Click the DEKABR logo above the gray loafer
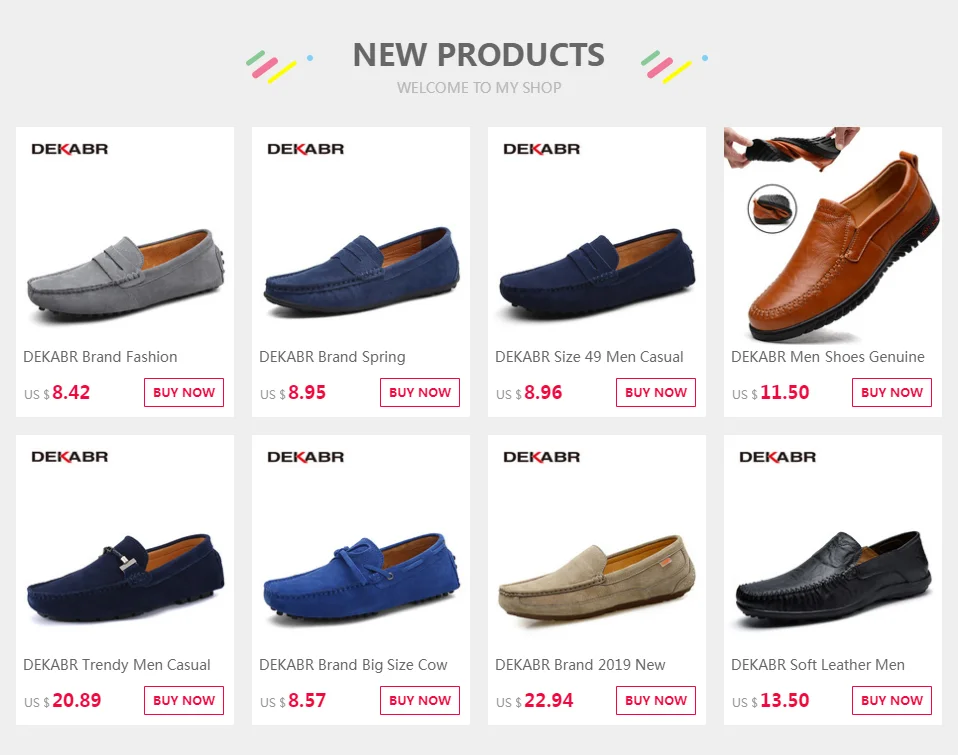 [70, 149]
